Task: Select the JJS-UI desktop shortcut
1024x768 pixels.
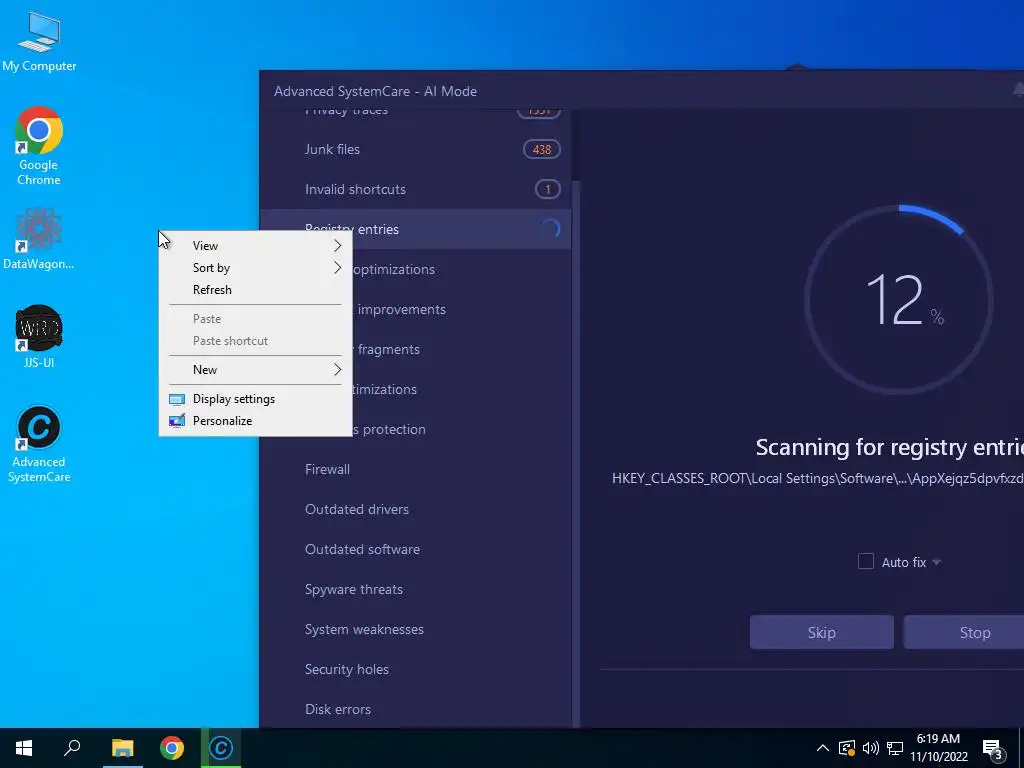Action: tap(39, 337)
